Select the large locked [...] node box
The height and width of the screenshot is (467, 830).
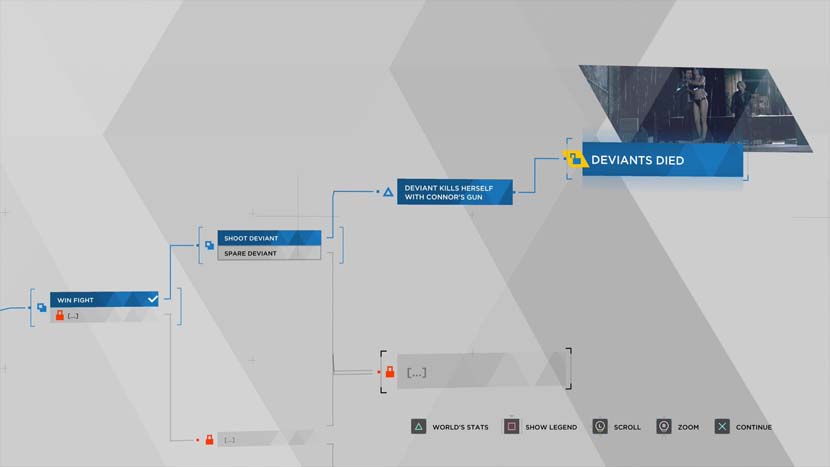482,371
